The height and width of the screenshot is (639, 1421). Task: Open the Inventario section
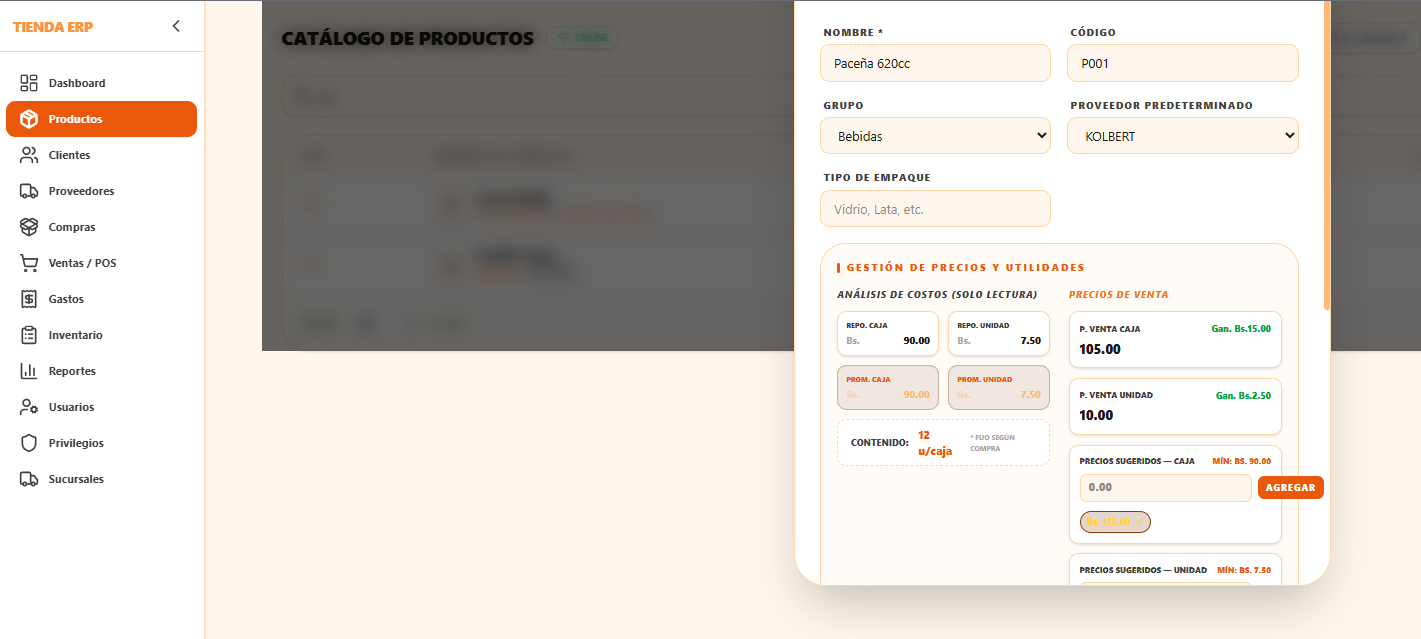(x=101, y=335)
